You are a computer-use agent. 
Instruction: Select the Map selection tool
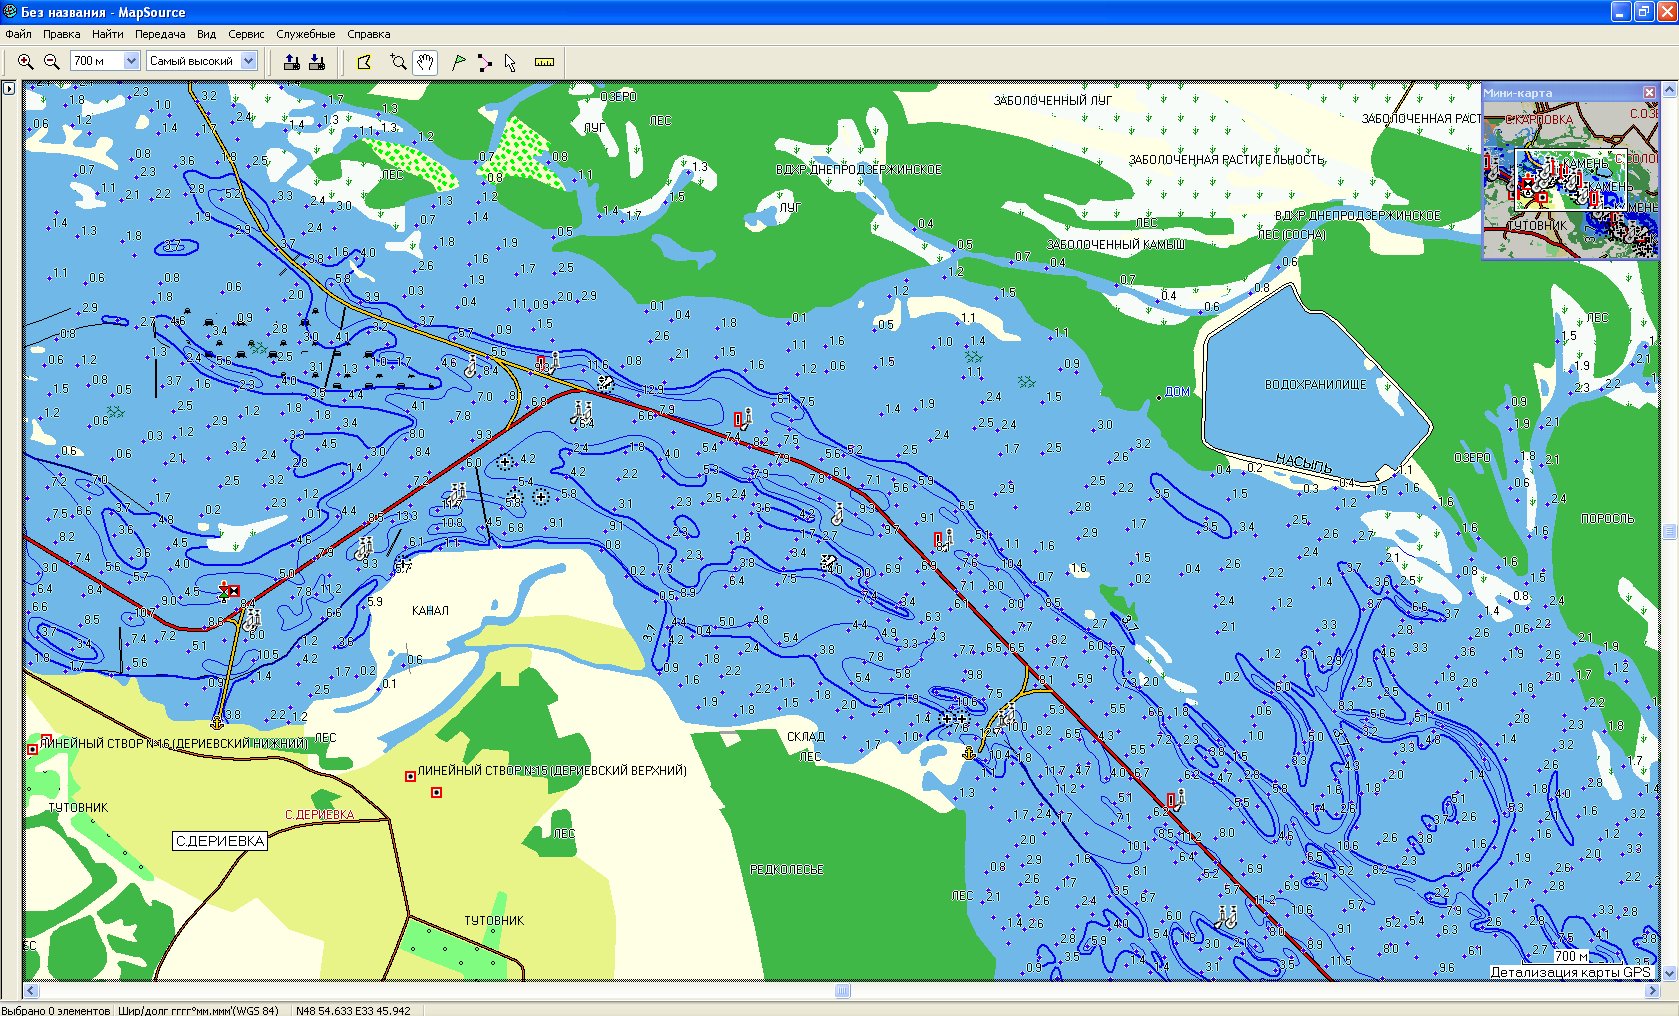[364, 62]
